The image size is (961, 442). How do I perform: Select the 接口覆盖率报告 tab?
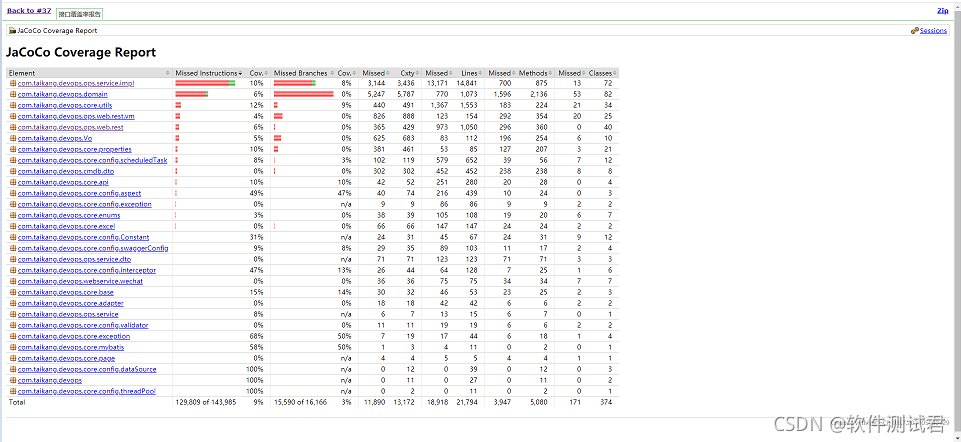80,13
